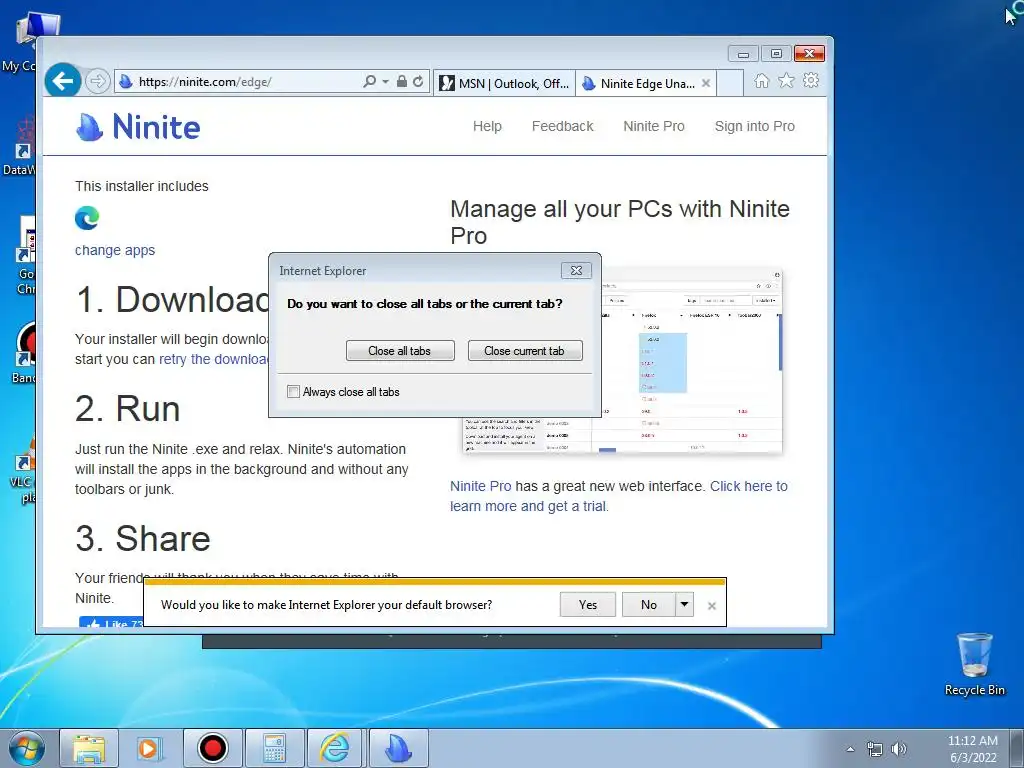Click the Microsoft Edge app icon
The width and height of the screenshot is (1024, 768).
coord(87,218)
